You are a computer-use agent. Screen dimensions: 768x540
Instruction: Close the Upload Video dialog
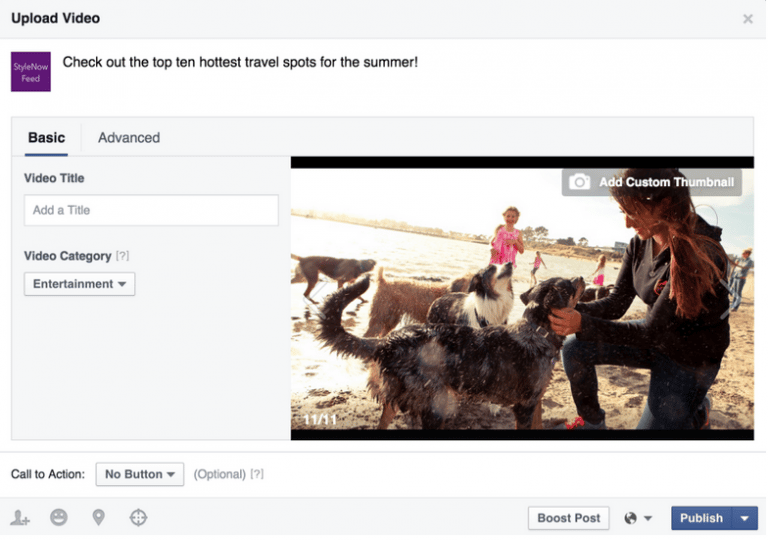tap(747, 19)
